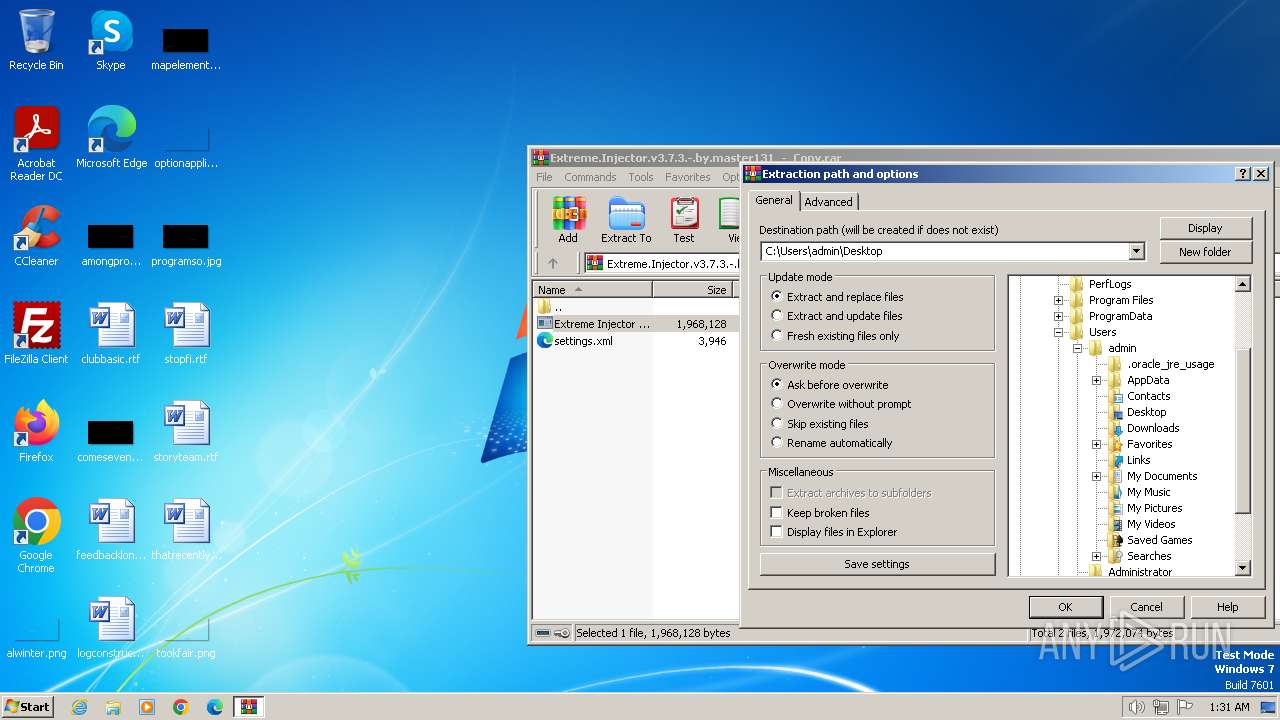The height and width of the screenshot is (720, 1280).
Task: Click the folder tree scroll down arrow
Action: [1243, 568]
